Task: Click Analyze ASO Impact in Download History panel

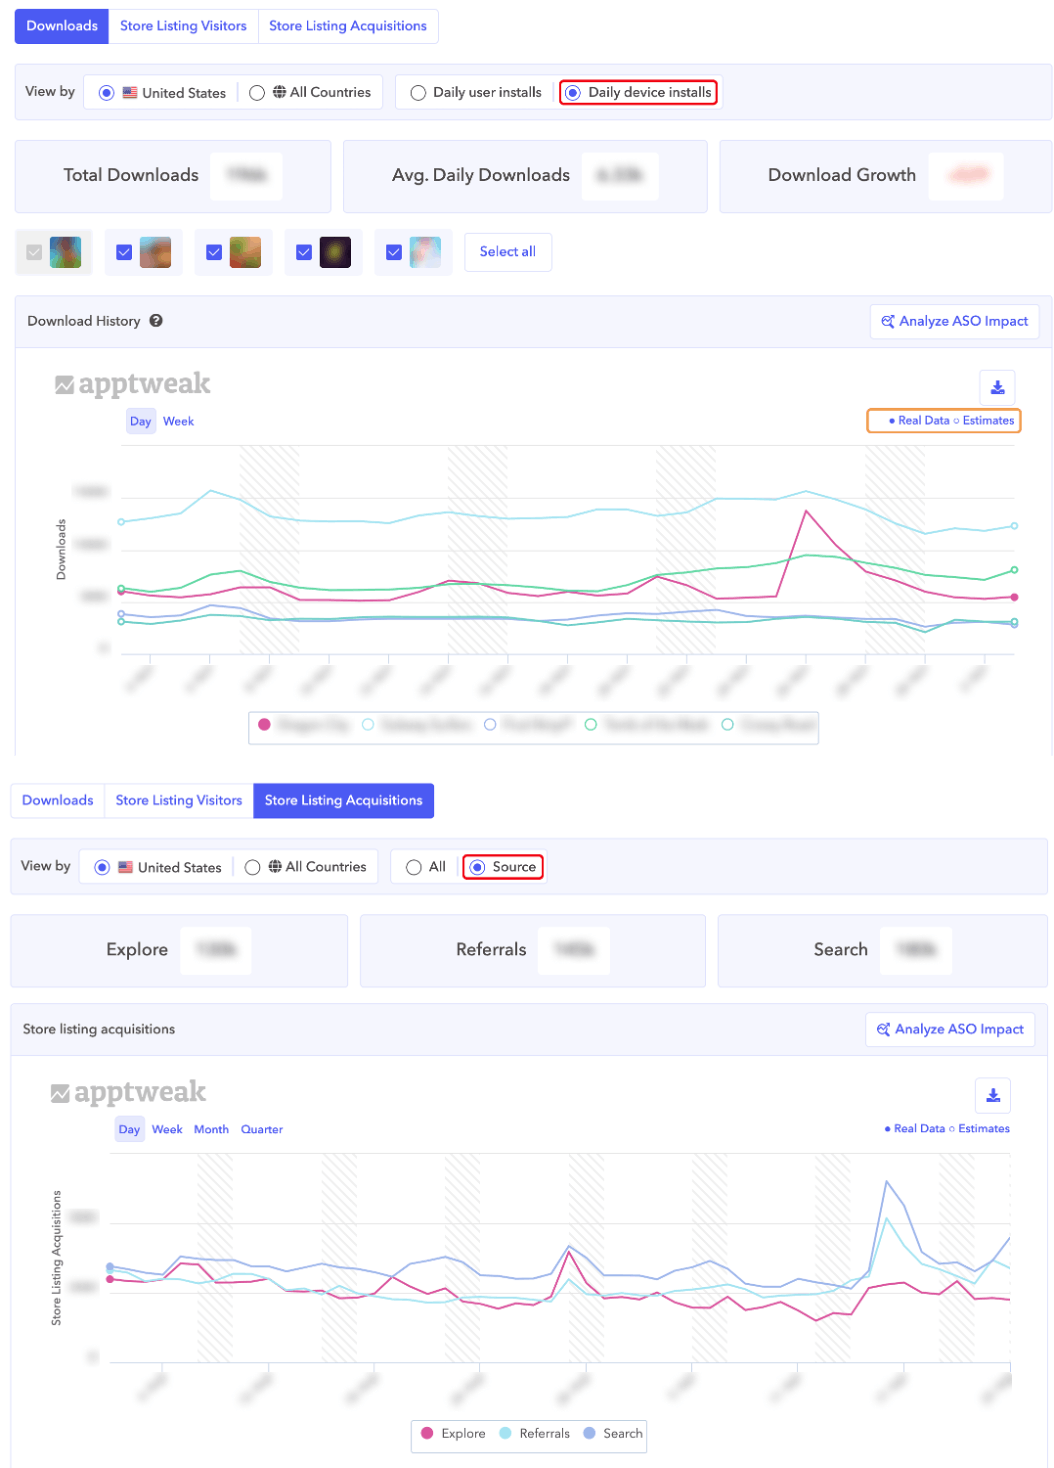Action: pos(954,321)
